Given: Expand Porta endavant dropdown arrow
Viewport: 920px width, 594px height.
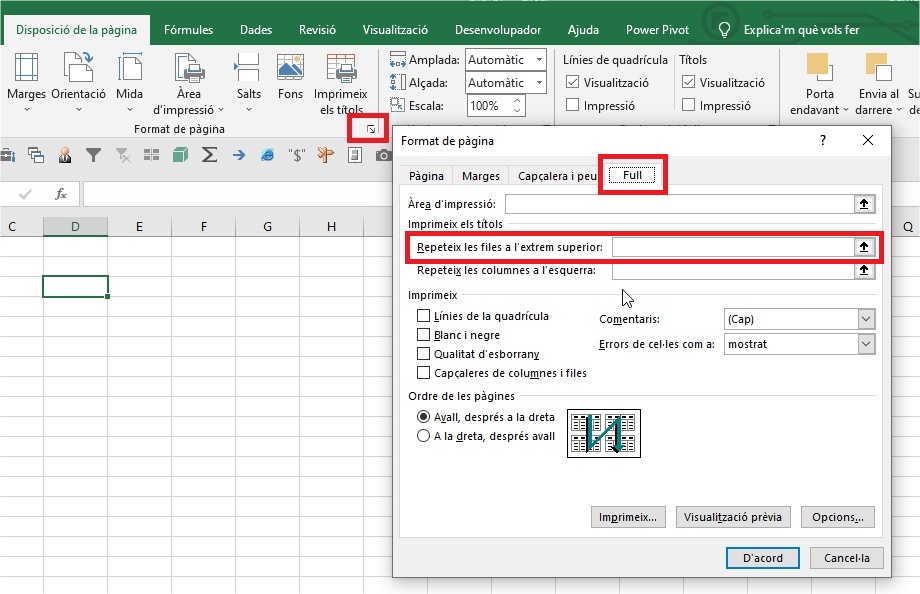Looking at the screenshot, I should coord(845,110).
